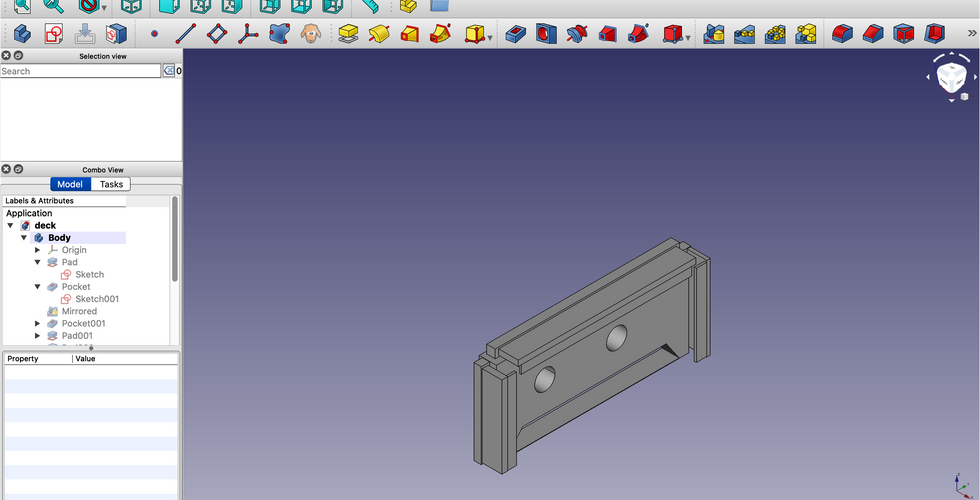Create a datum line
The width and height of the screenshot is (980, 500).
(x=186, y=33)
